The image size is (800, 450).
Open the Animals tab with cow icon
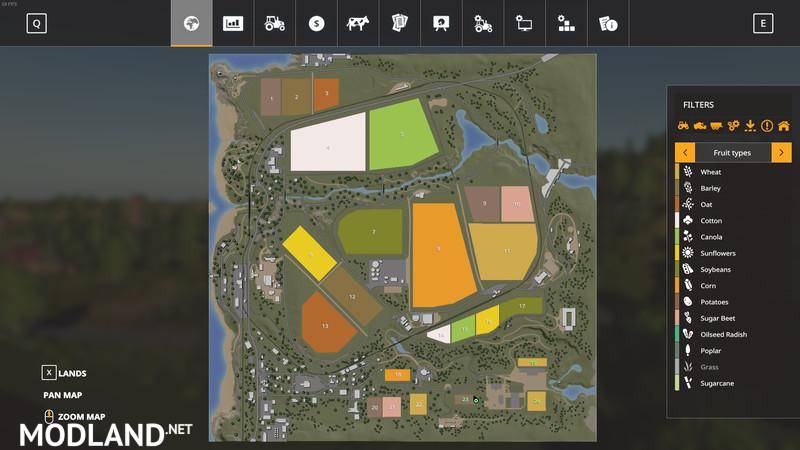(358, 23)
